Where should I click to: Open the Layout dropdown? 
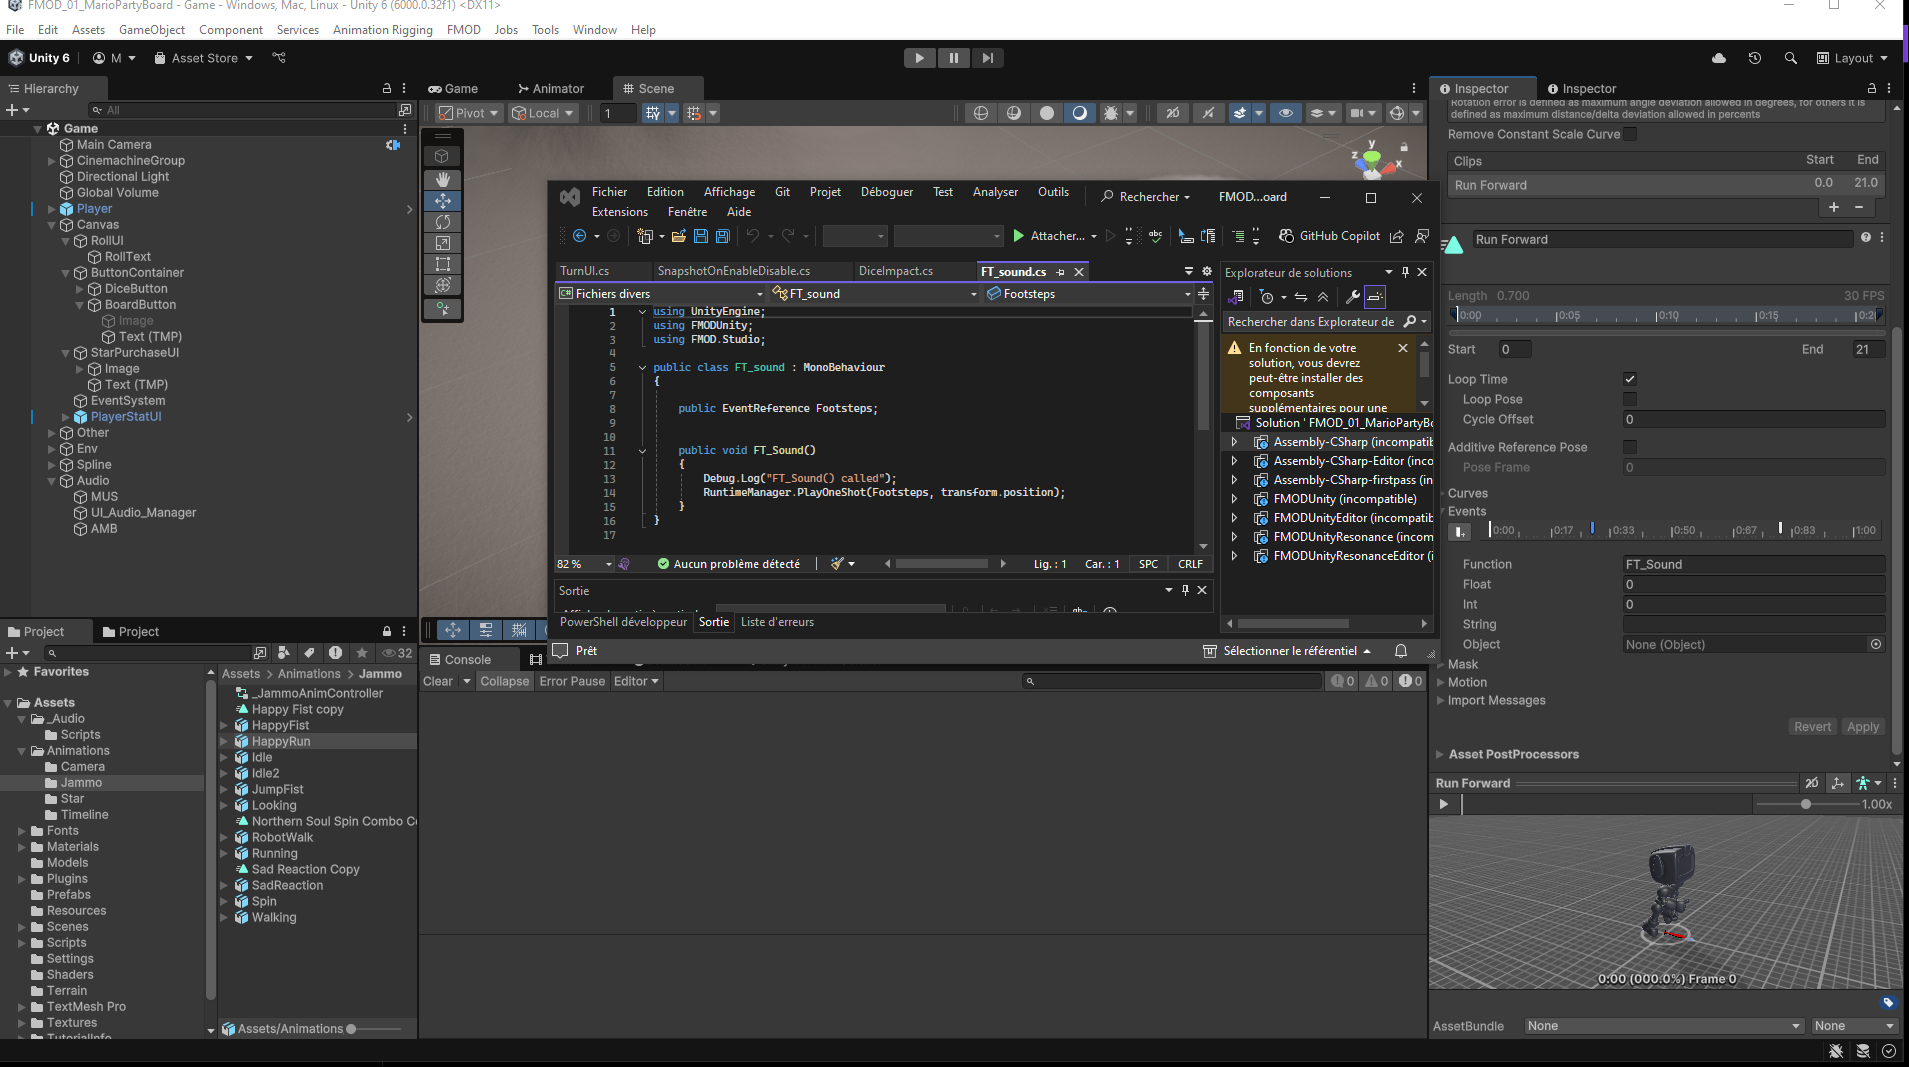(x=1852, y=58)
